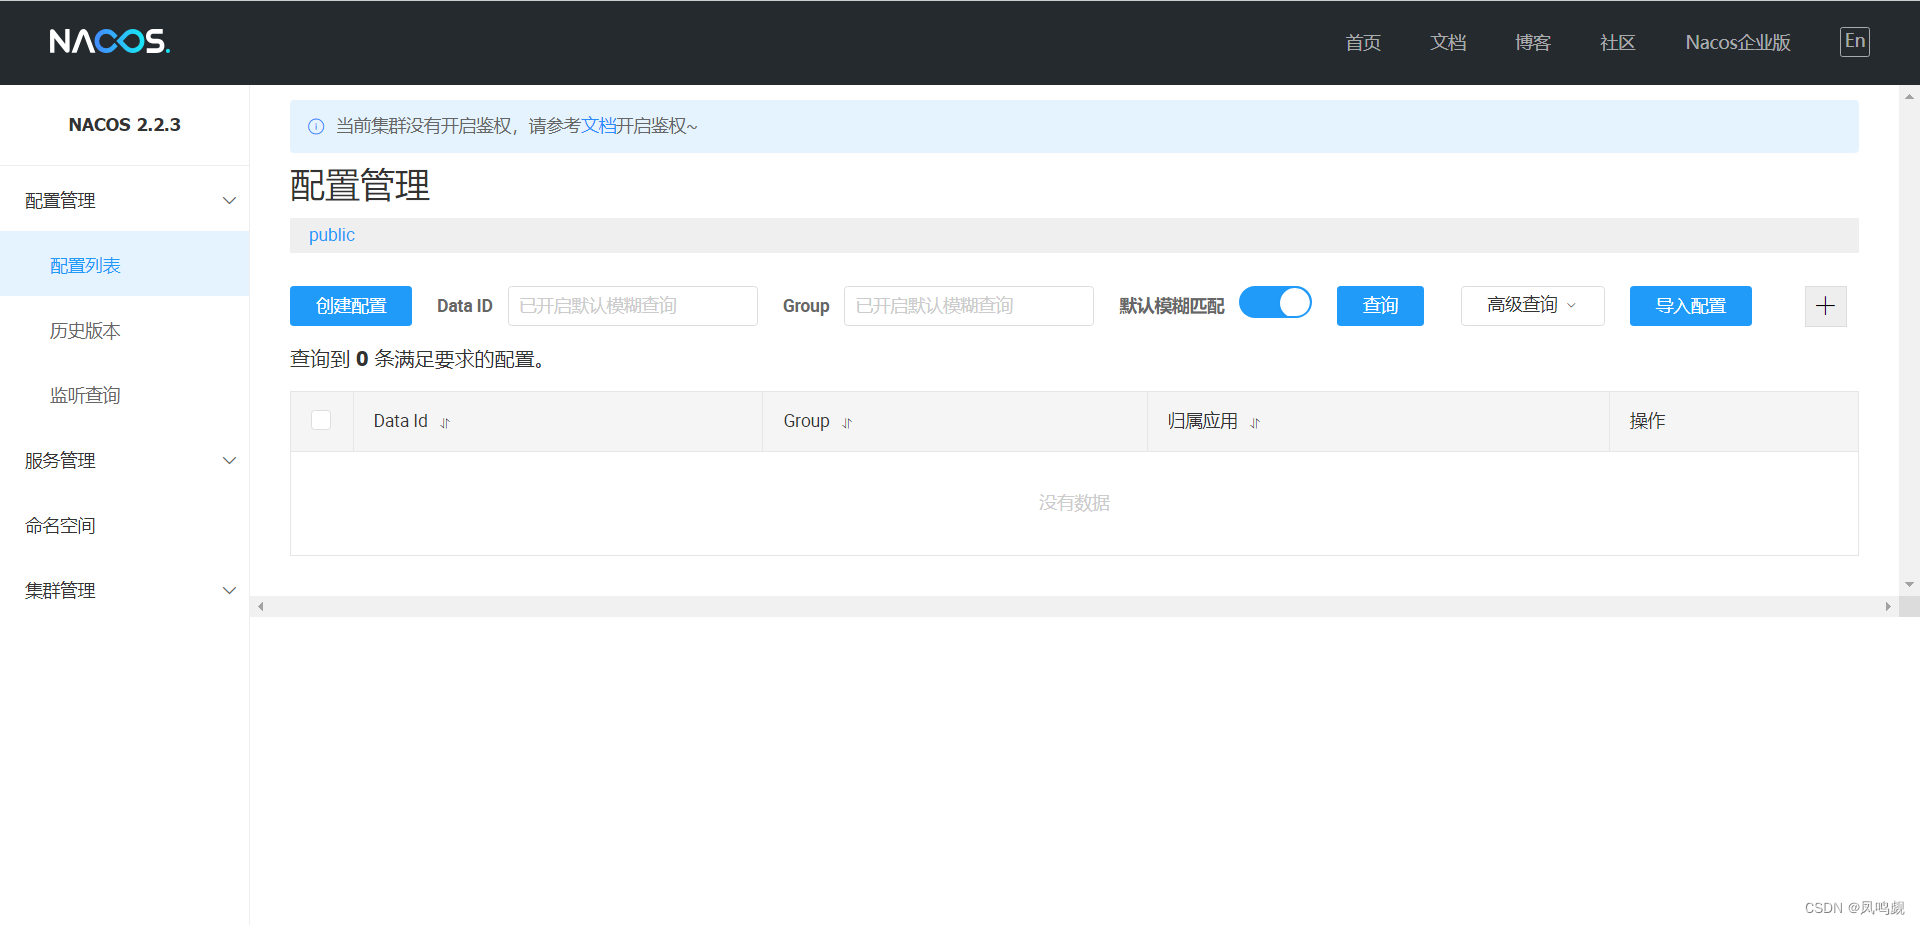Screen dimensions: 1920x925
Task: Expand the 服务管理 menu chevron
Action: pos(229,460)
